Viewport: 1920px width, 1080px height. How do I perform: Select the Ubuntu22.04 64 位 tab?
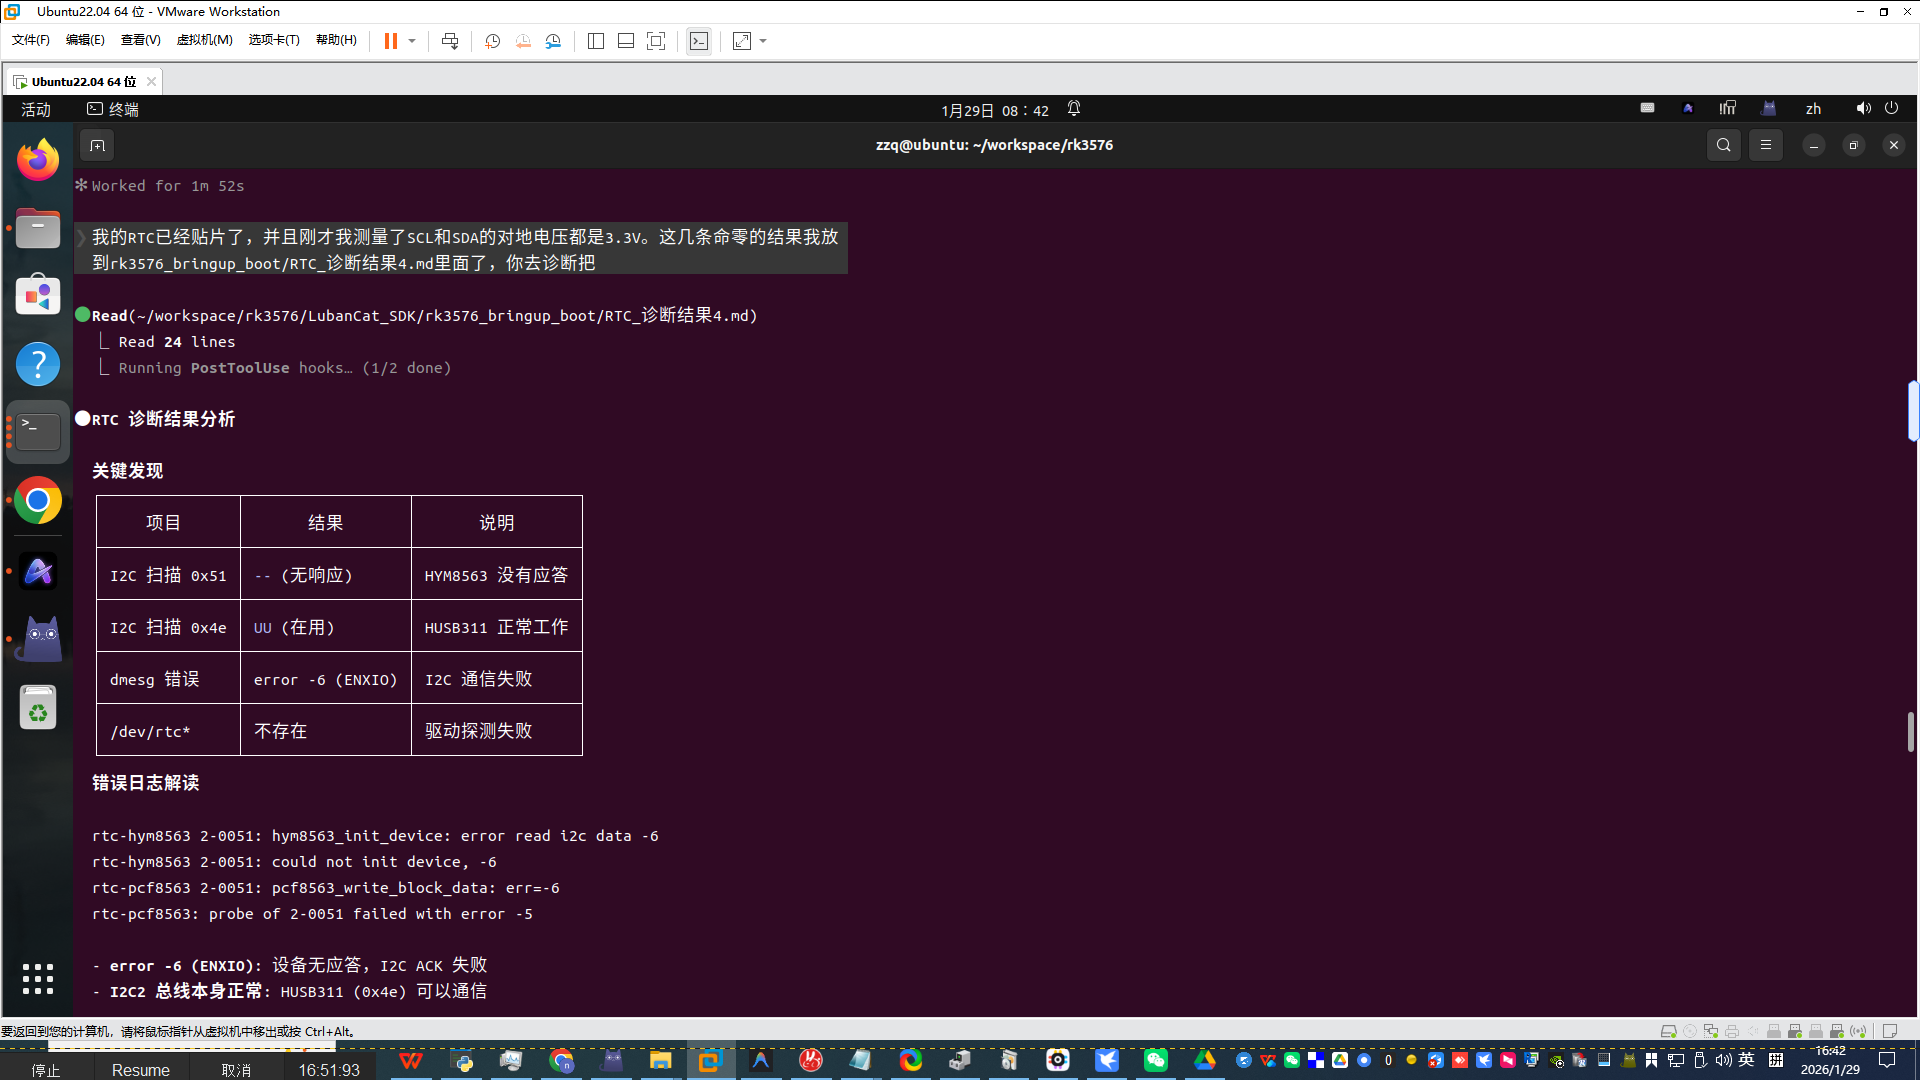click(83, 81)
